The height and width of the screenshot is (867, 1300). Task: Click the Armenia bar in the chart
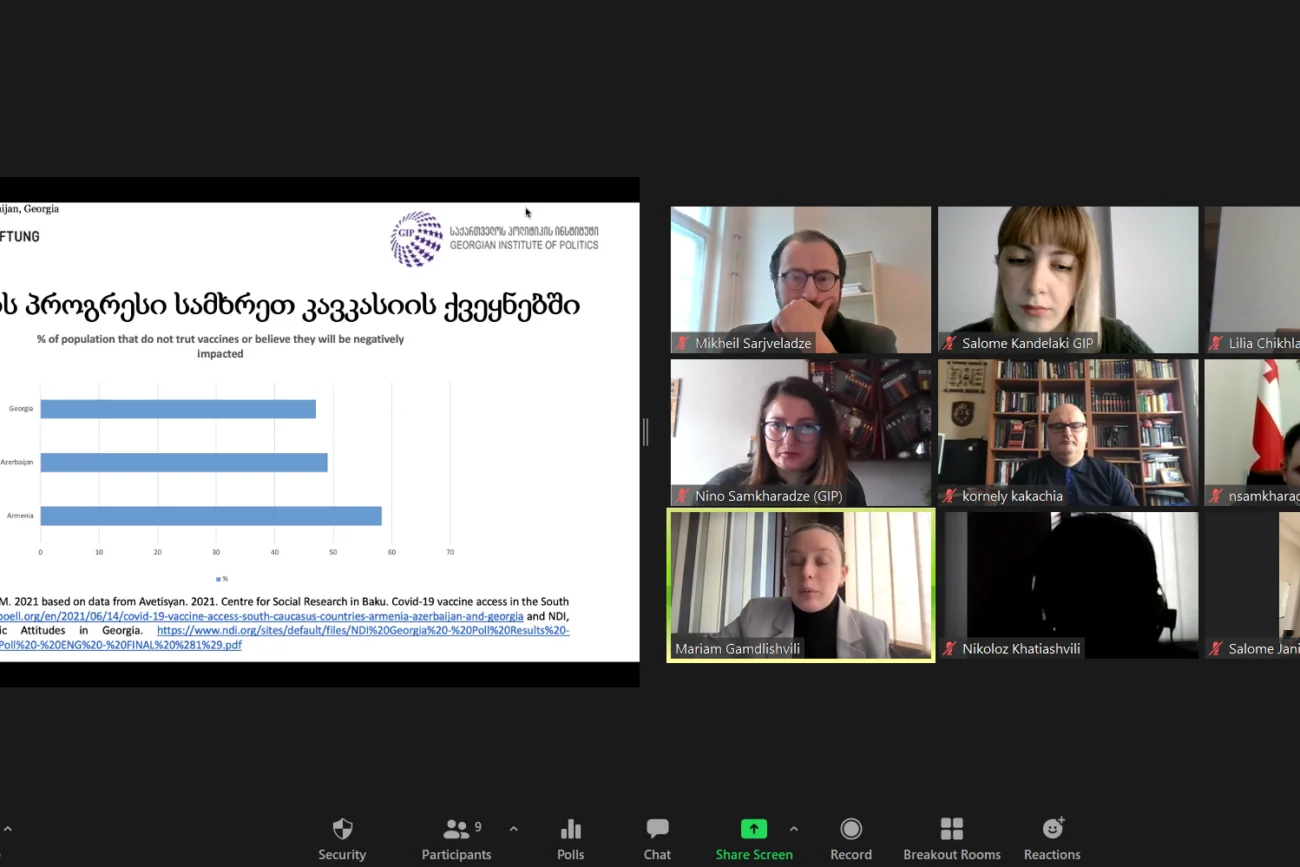pyautogui.click(x=210, y=516)
